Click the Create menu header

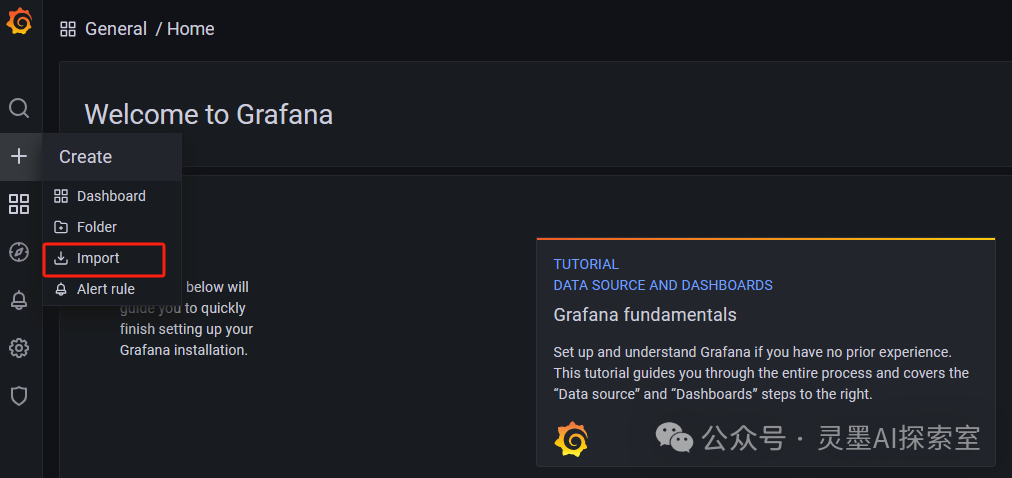pyautogui.click(x=86, y=157)
